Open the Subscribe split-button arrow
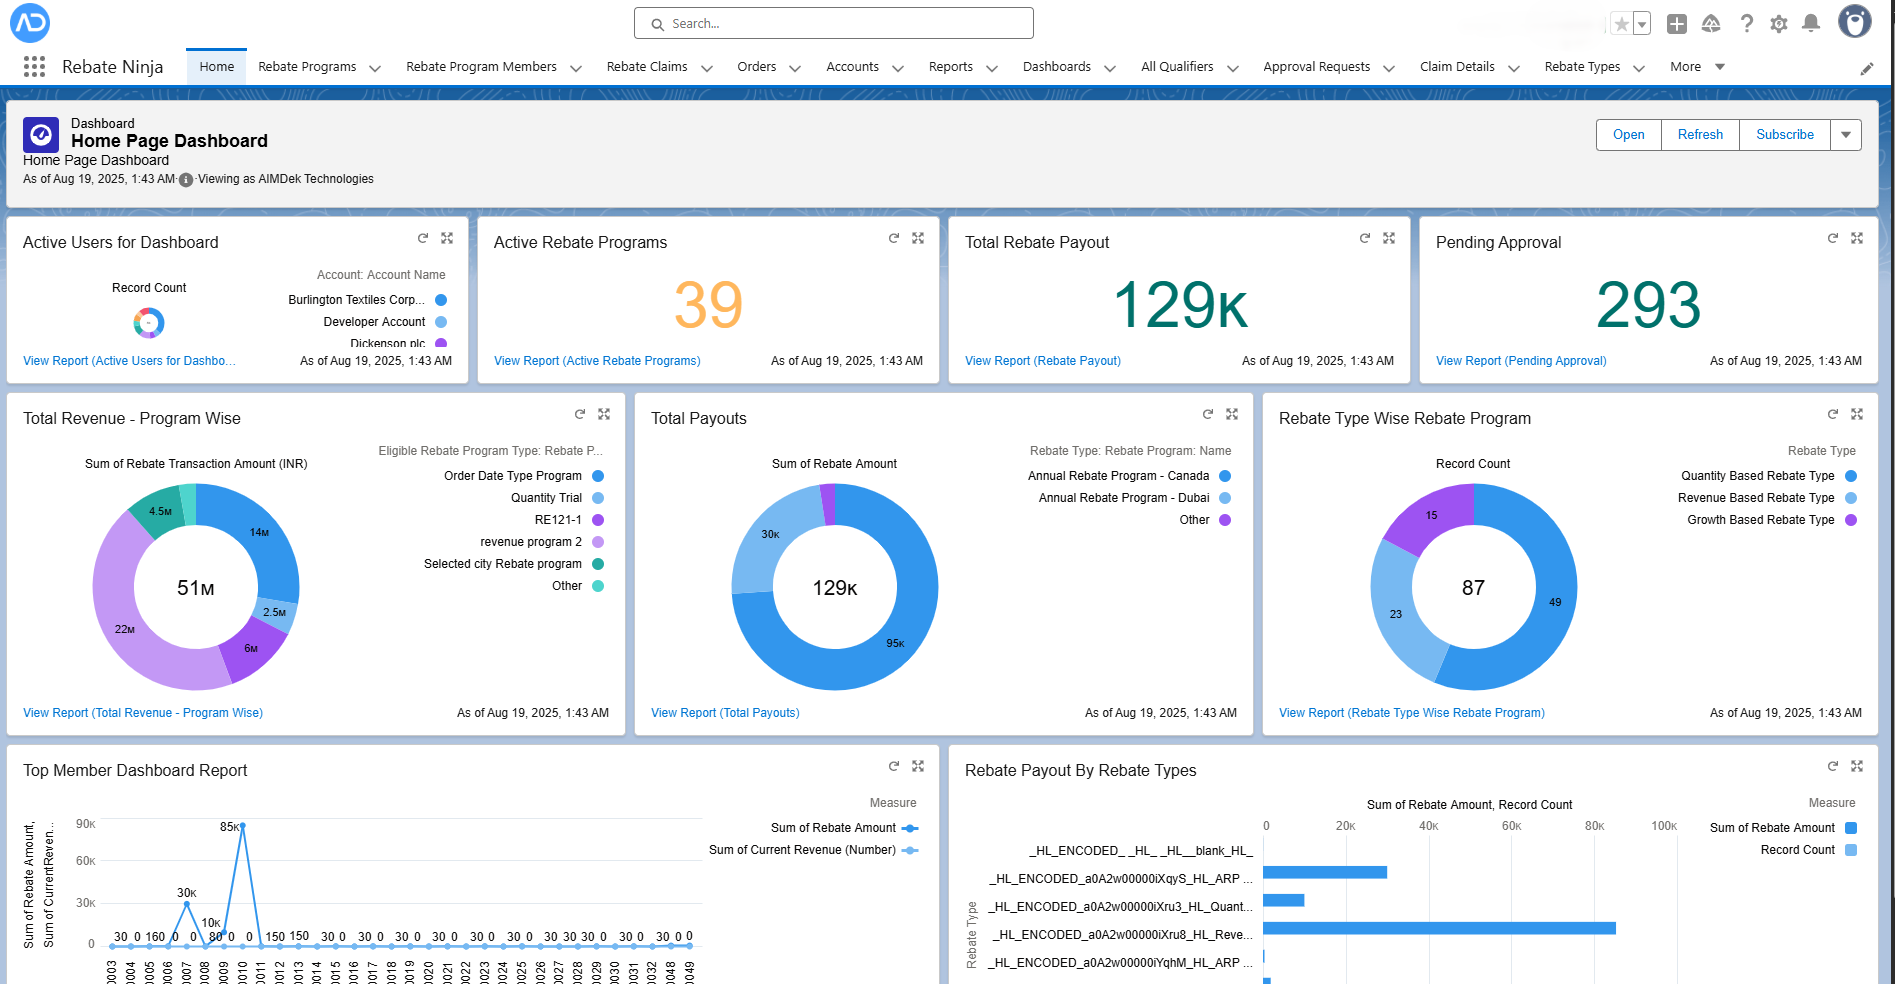This screenshot has width=1895, height=984. (1845, 134)
